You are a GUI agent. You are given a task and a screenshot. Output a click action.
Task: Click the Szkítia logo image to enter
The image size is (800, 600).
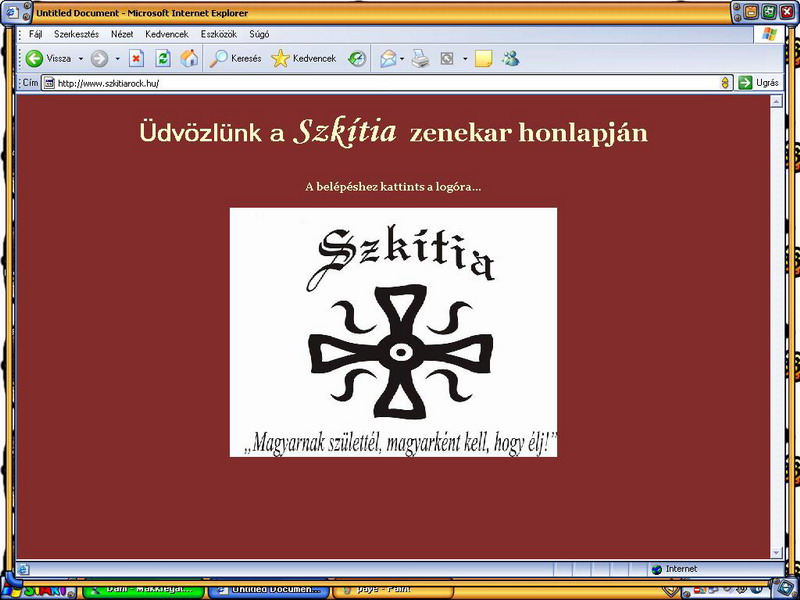[x=393, y=332]
